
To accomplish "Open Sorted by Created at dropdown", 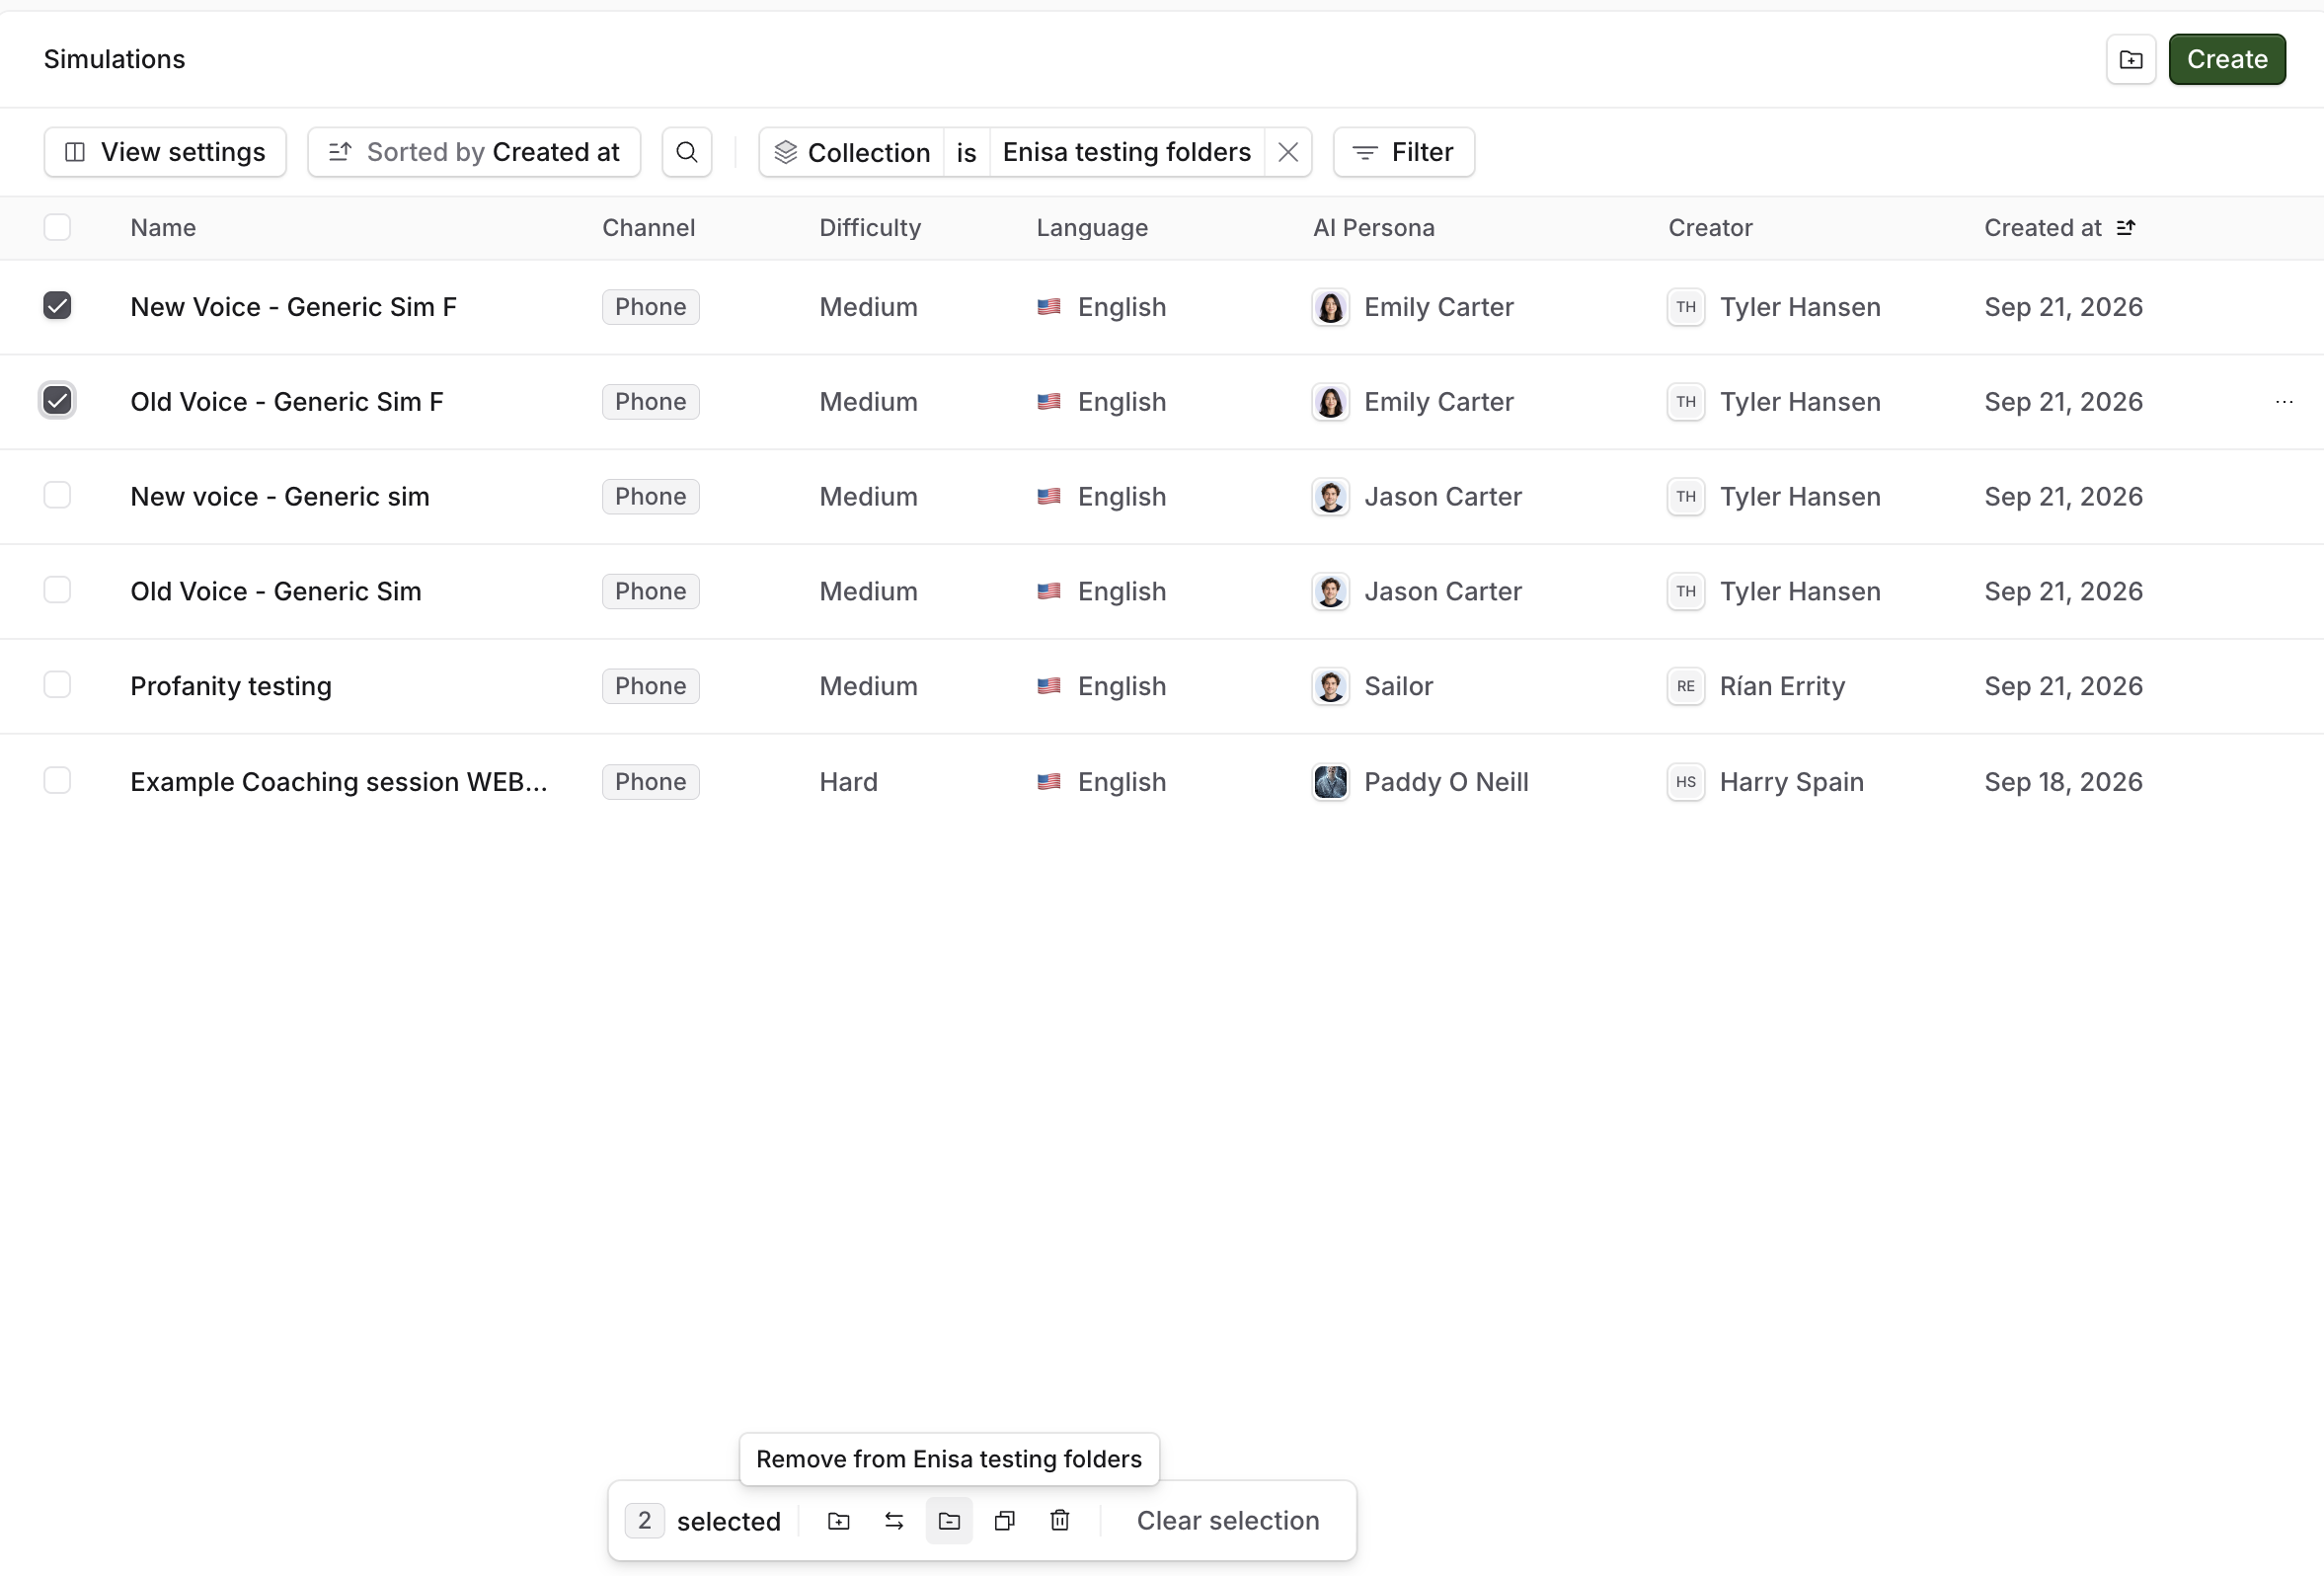I will [x=474, y=152].
